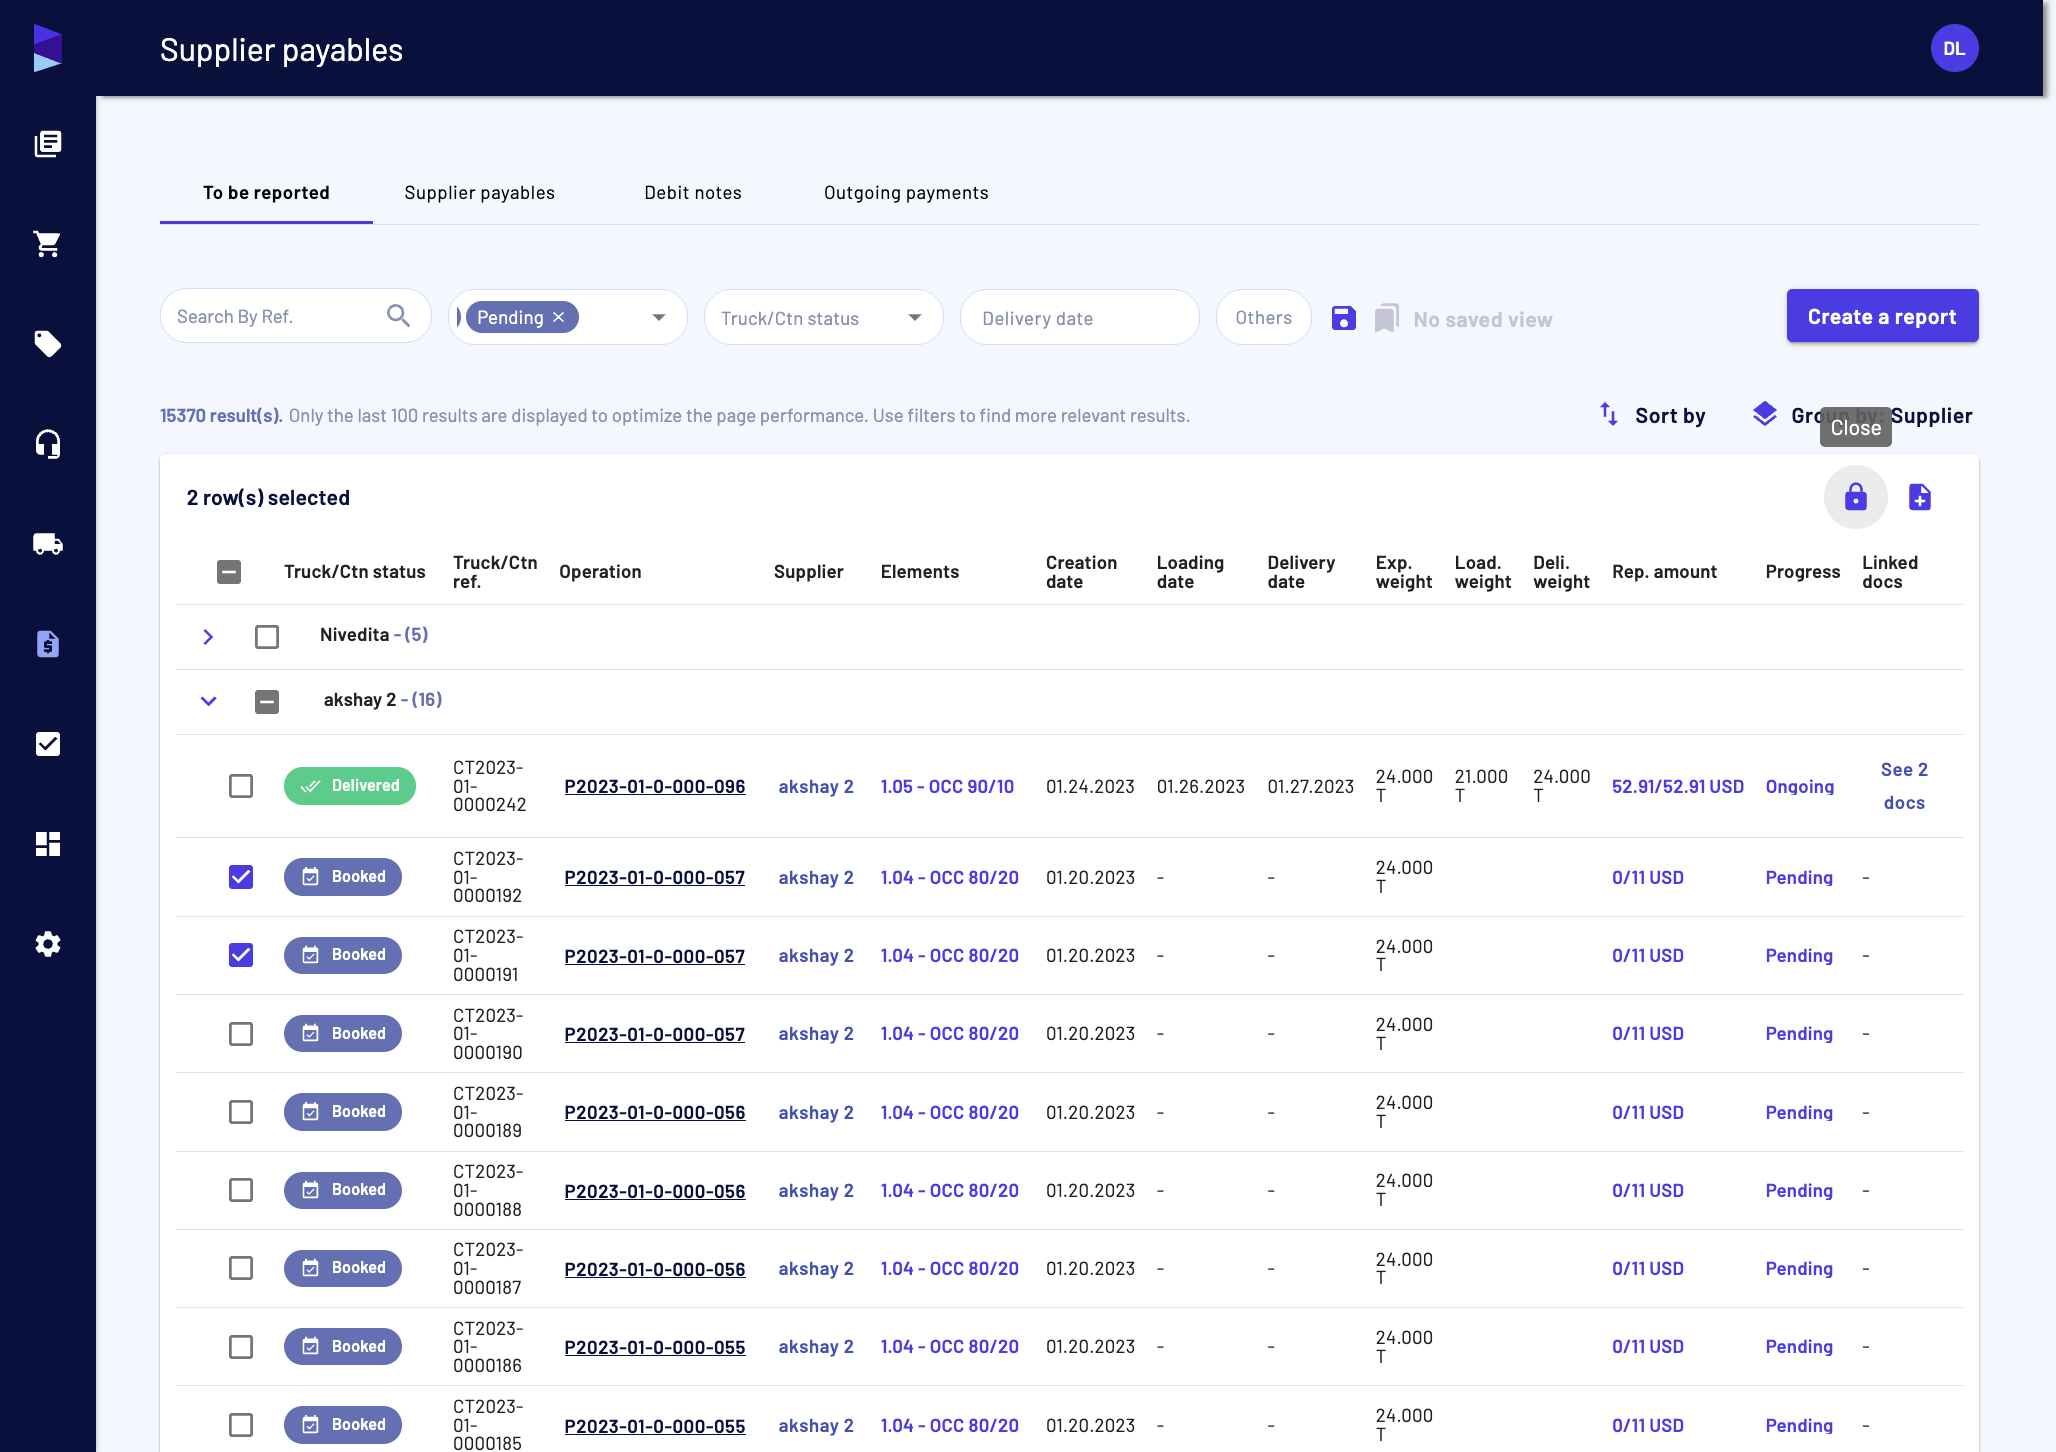Open the invoice dollar sidebar icon

47,644
